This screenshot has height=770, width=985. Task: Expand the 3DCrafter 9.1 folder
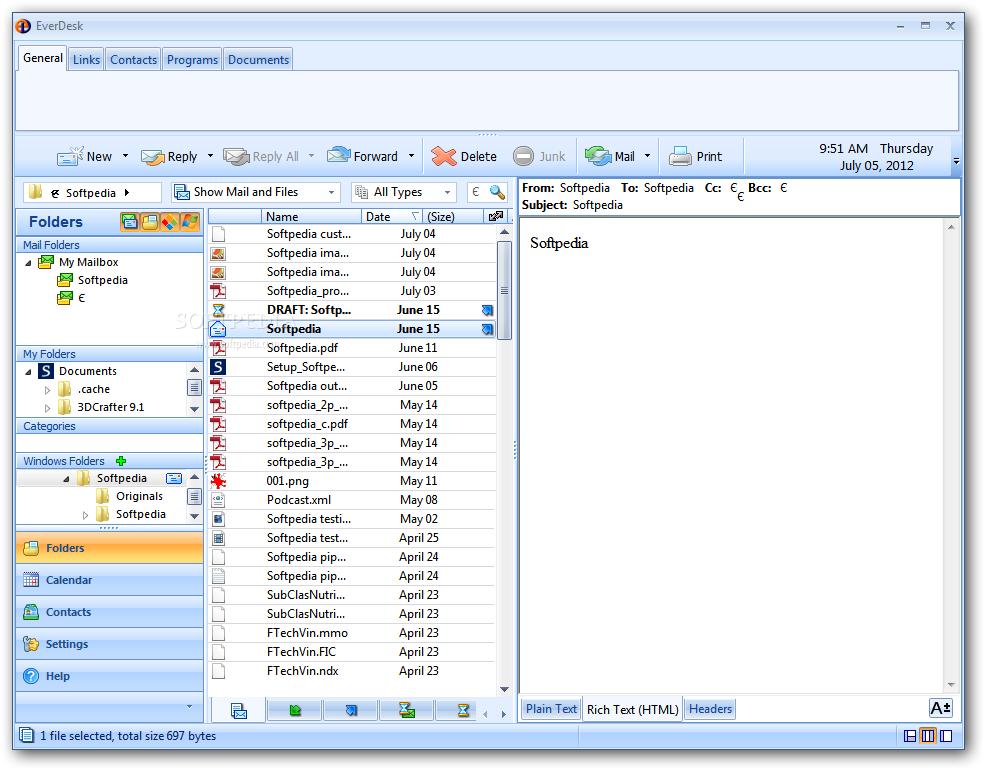pos(48,408)
